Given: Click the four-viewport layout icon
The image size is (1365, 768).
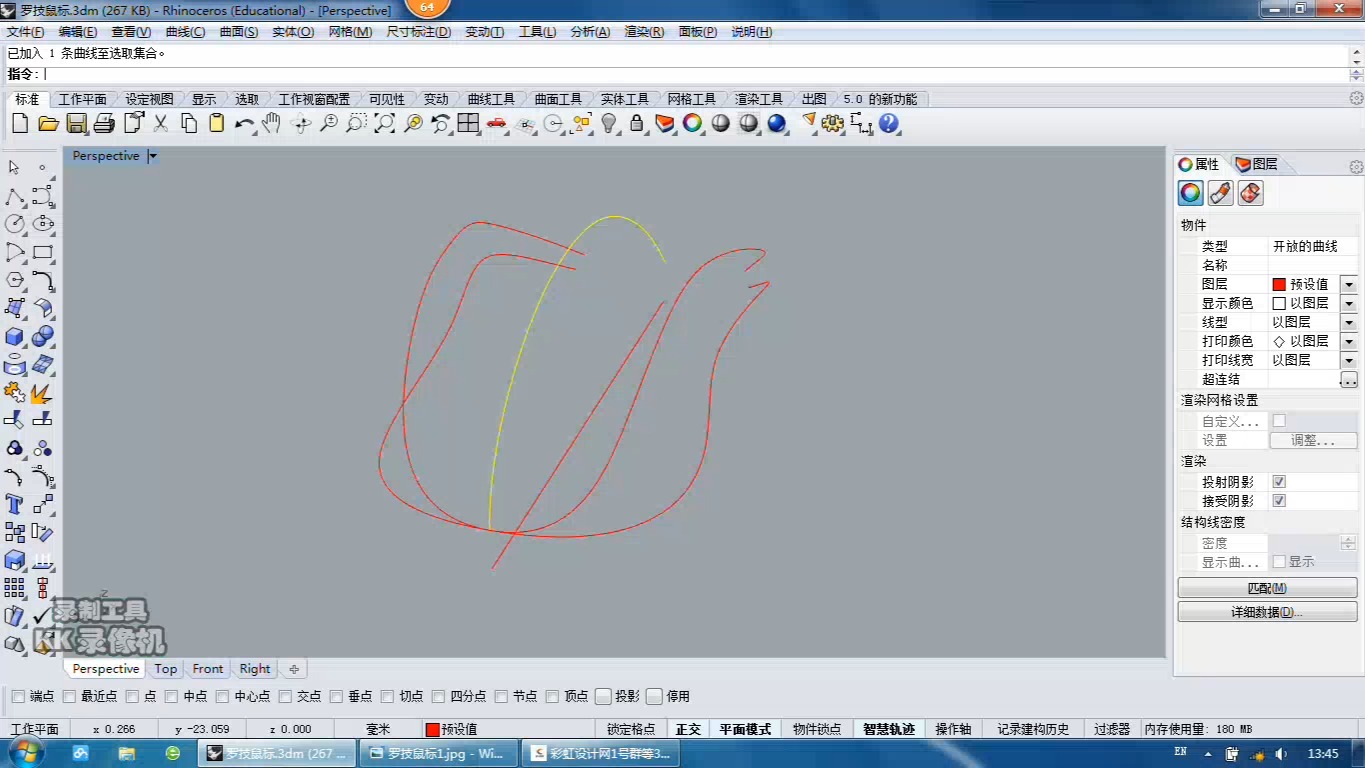Looking at the screenshot, I should pyautogui.click(x=468, y=124).
